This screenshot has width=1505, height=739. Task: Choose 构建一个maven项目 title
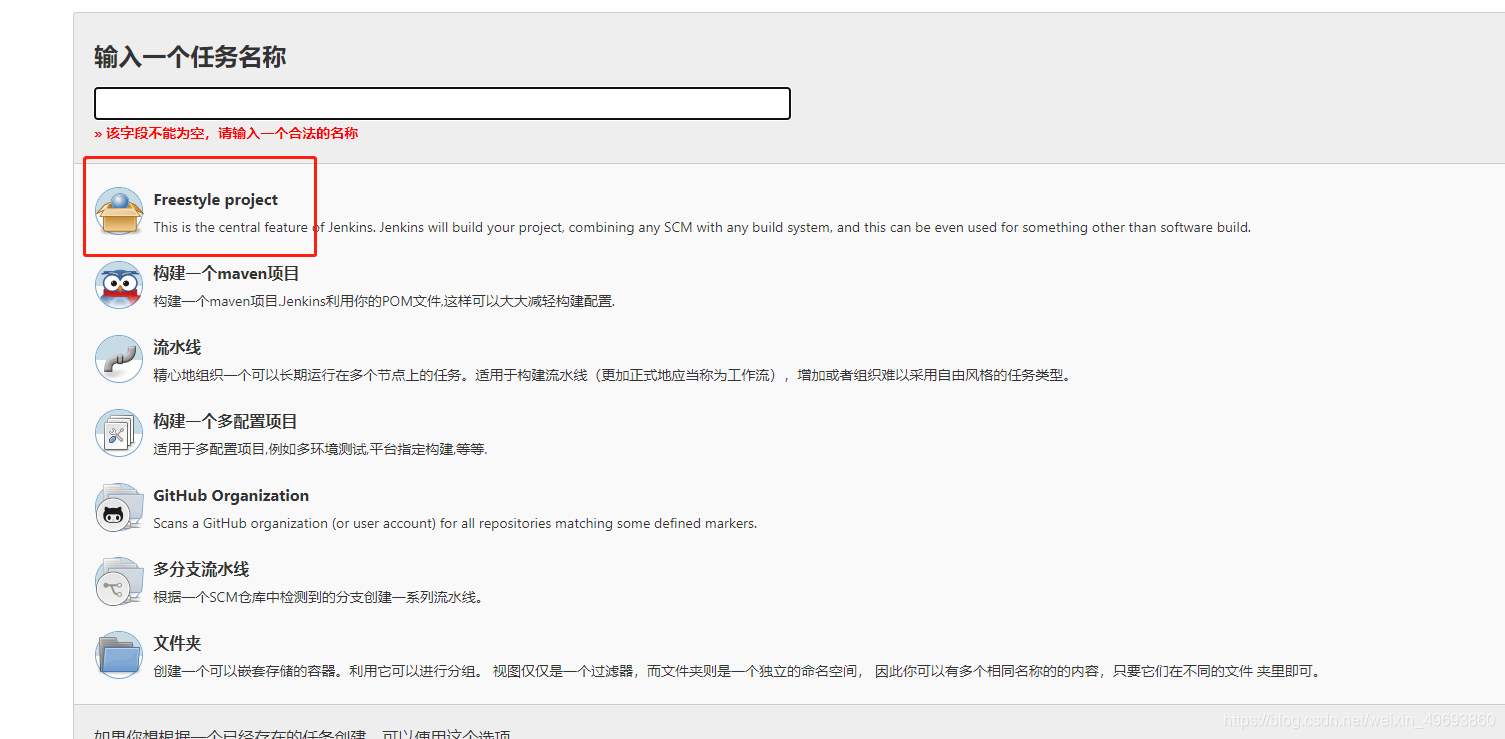tap(226, 273)
